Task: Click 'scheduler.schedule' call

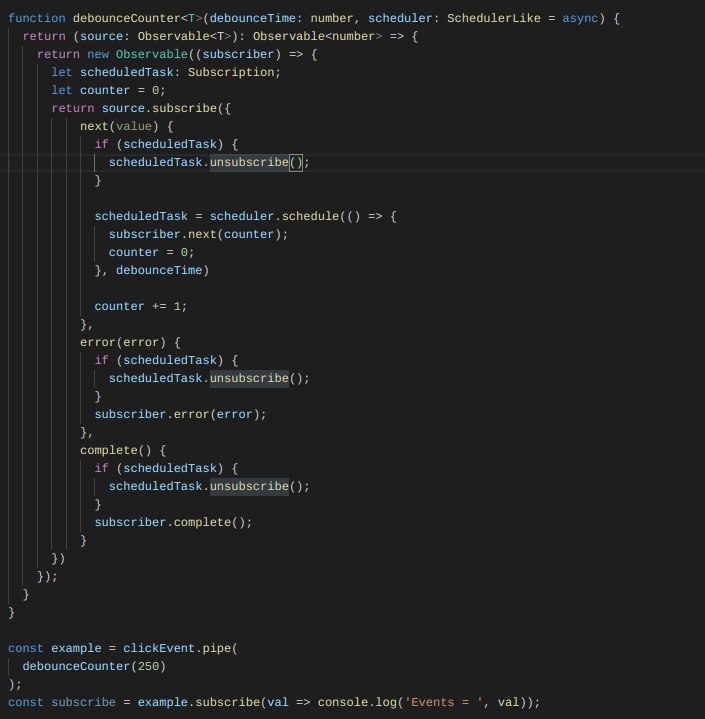Action: (x=274, y=216)
